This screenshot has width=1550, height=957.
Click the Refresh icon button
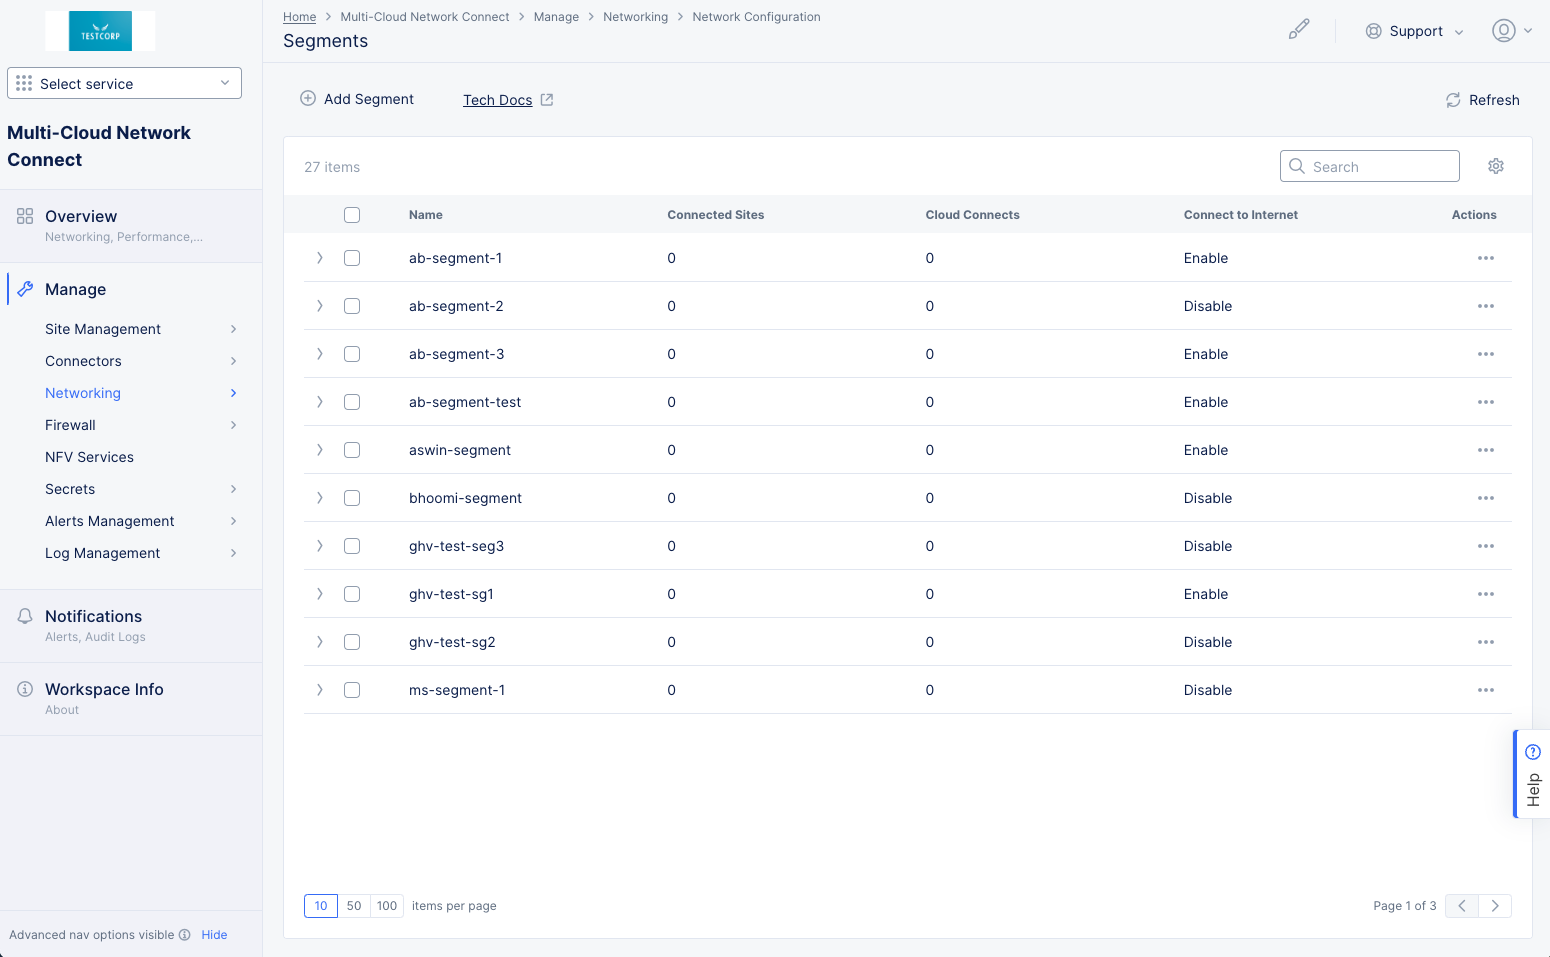point(1453,100)
